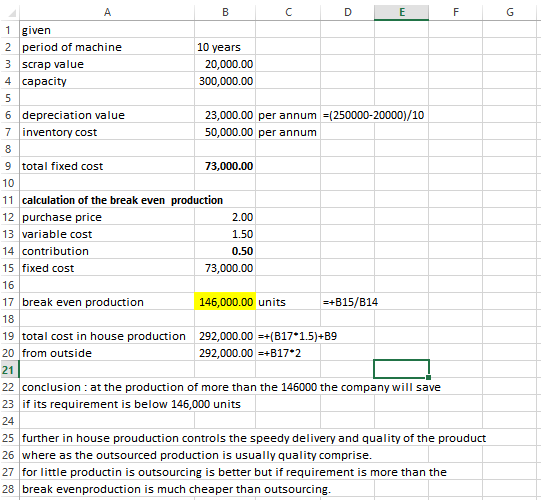Select bold 73,000.00 total fixed cost cell
The height and width of the screenshot is (501, 542).
coord(225,166)
